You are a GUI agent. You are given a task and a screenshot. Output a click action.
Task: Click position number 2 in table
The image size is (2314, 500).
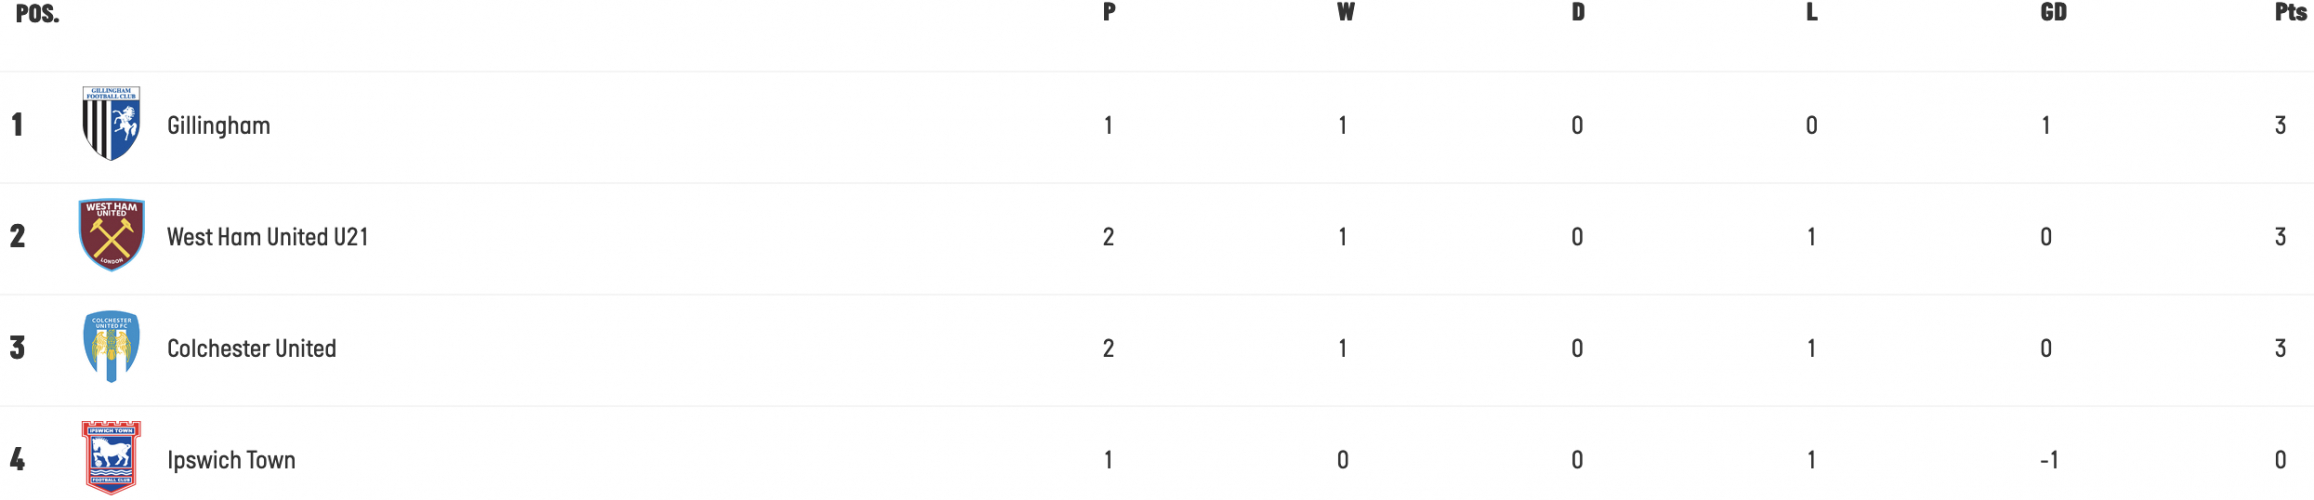[x=18, y=236]
